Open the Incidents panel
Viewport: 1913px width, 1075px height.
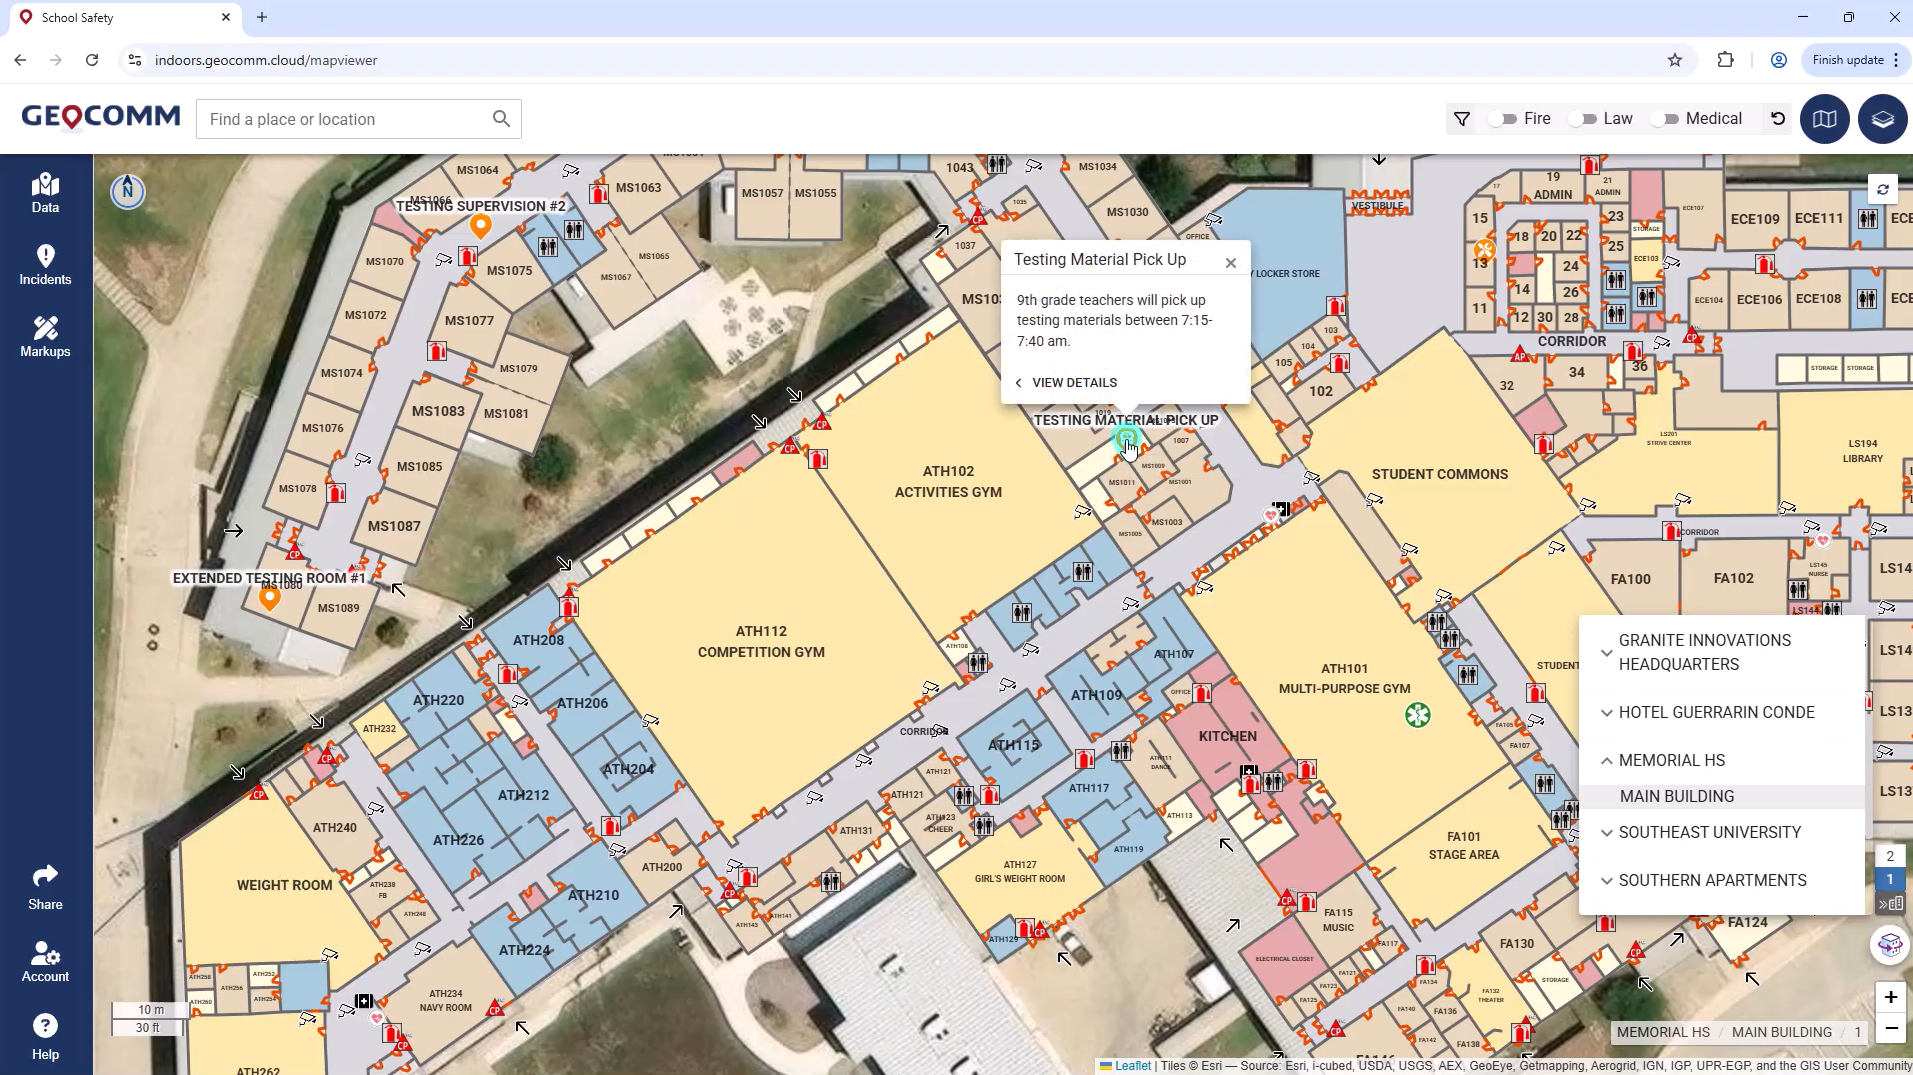tap(45, 265)
